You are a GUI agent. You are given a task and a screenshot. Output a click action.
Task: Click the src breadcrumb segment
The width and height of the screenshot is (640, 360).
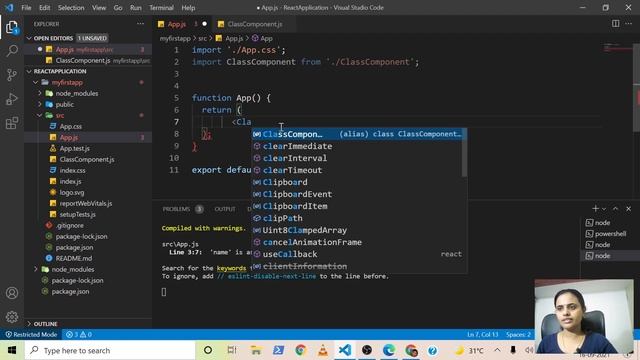[202, 38]
